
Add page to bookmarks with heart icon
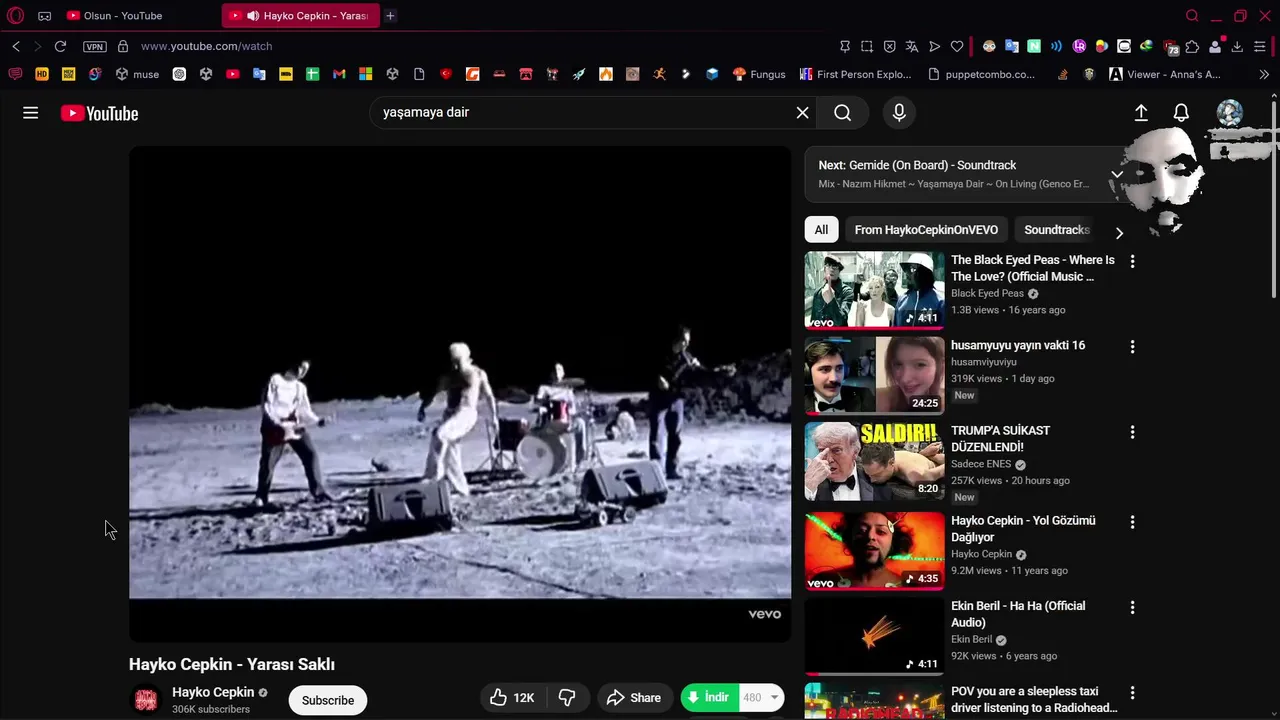[957, 46]
